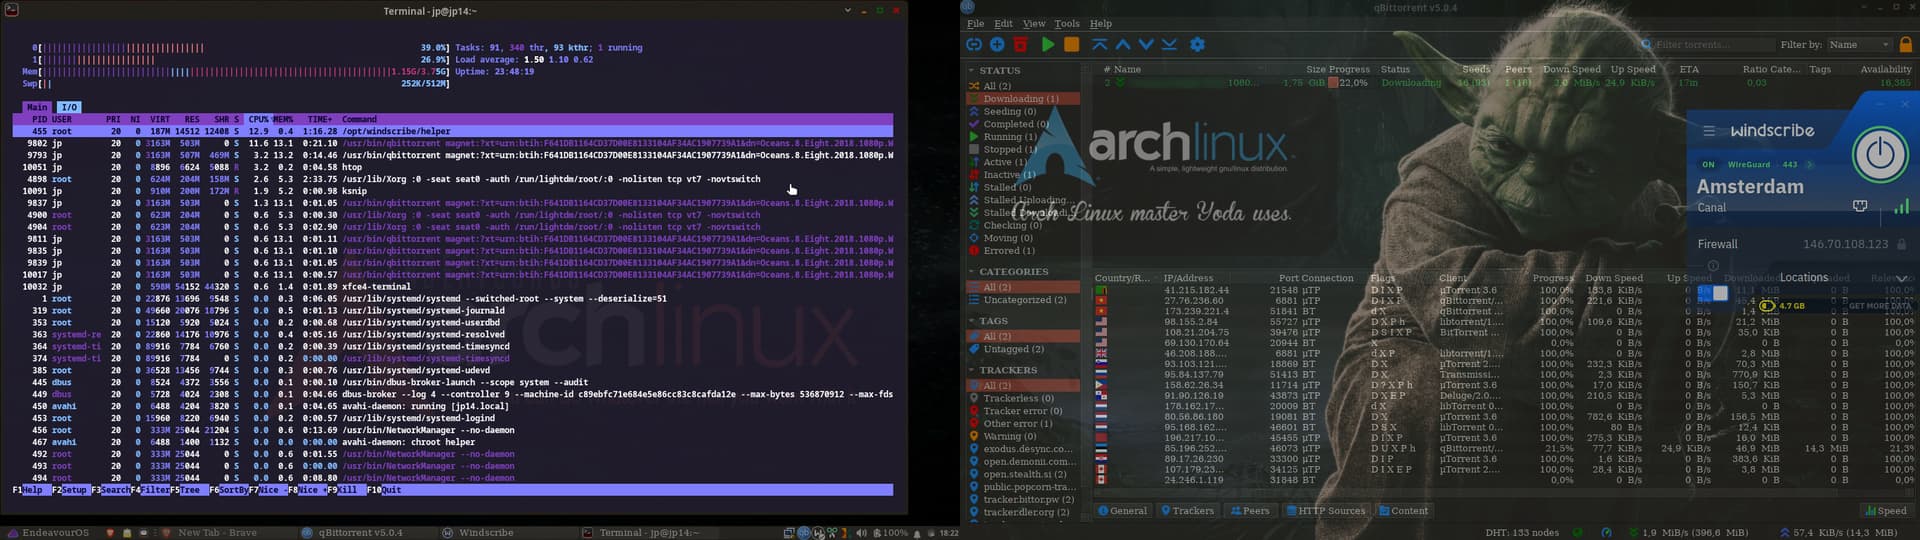The width and height of the screenshot is (1920, 540).
Task: Select Other error (1) tracker filter
Action: pos(1023,424)
